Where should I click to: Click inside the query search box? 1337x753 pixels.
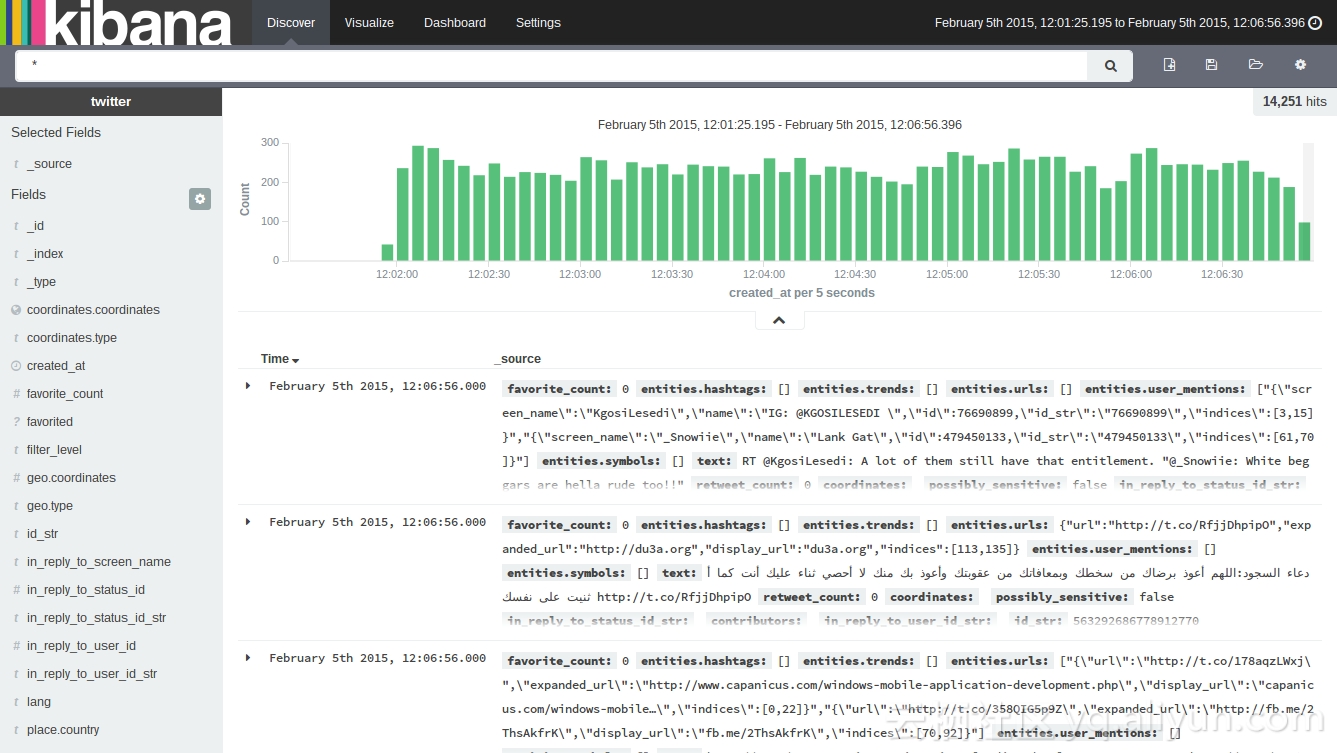pyautogui.click(x=550, y=66)
